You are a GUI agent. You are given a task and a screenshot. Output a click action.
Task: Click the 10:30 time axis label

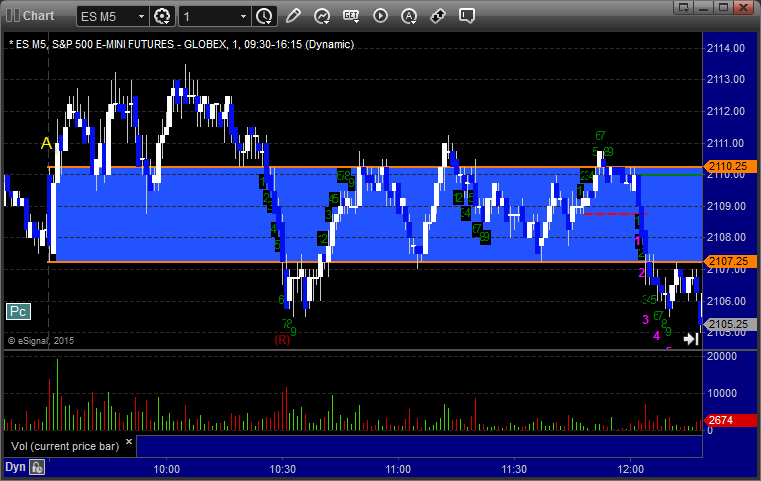(x=282, y=469)
